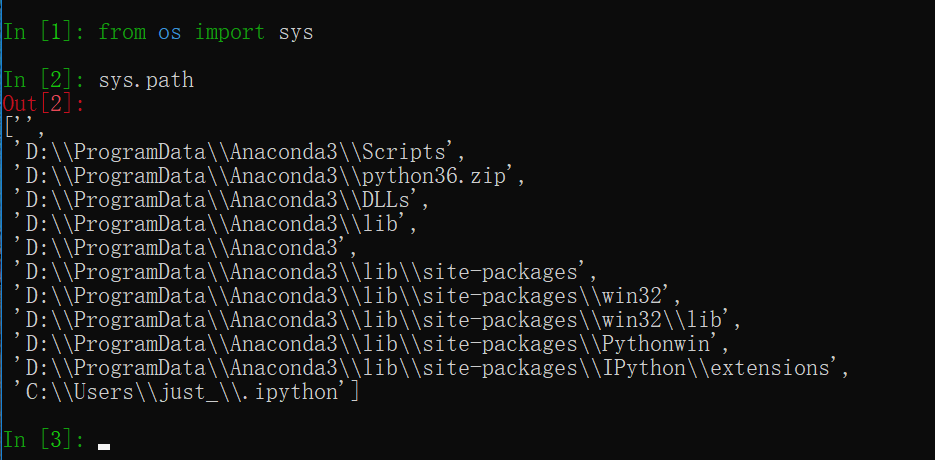The height and width of the screenshot is (460, 935).
Task: Click the In [1] prompt label
Action: pyautogui.click(x=44, y=32)
